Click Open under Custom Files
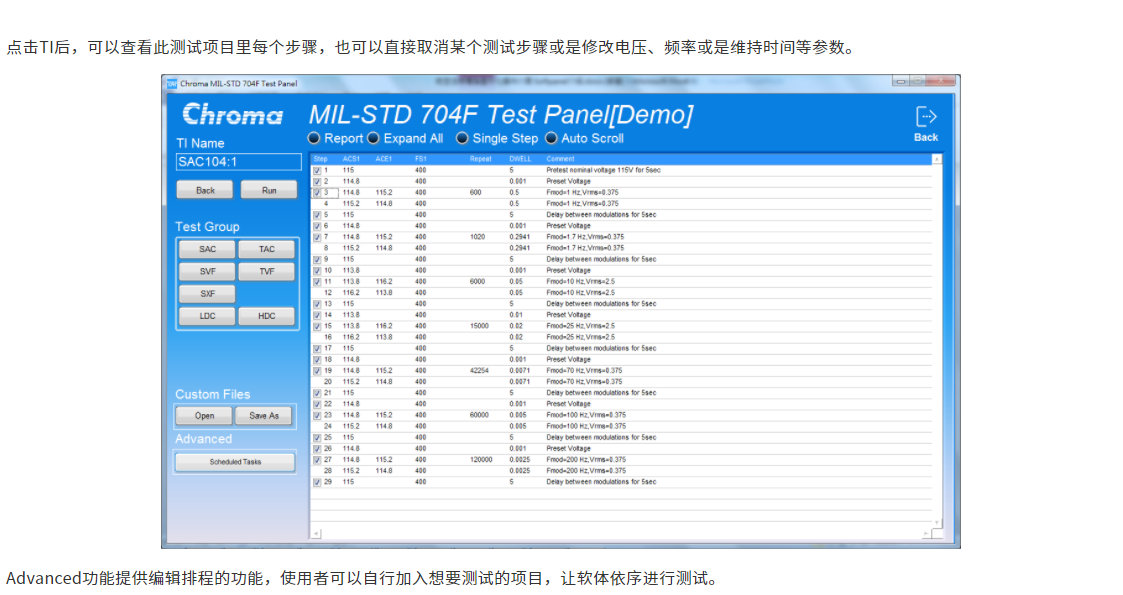 coord(203,416)
